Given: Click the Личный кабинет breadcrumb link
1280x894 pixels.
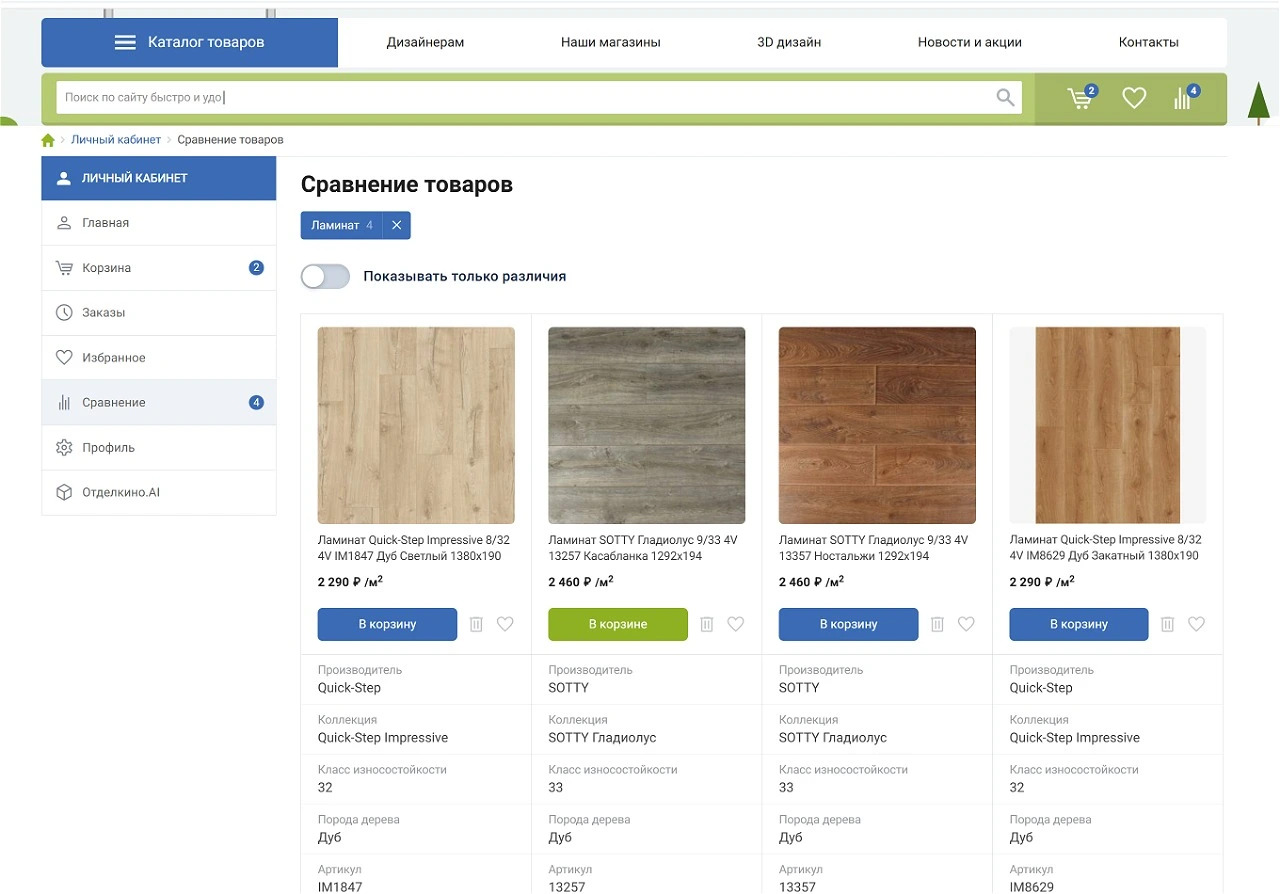Looking at the screenshot, I should click(115, 140).
